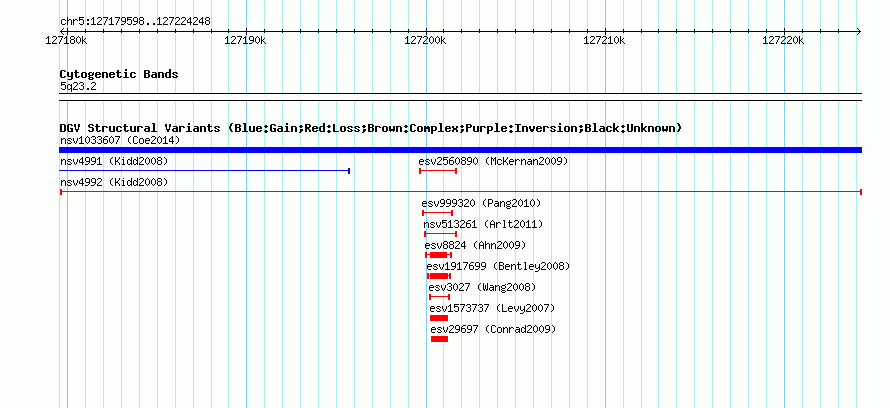Click the esv8824 (Ahn2009) label
The height and width of the screenshot is (408, 890).
click(x=476, y=246)
